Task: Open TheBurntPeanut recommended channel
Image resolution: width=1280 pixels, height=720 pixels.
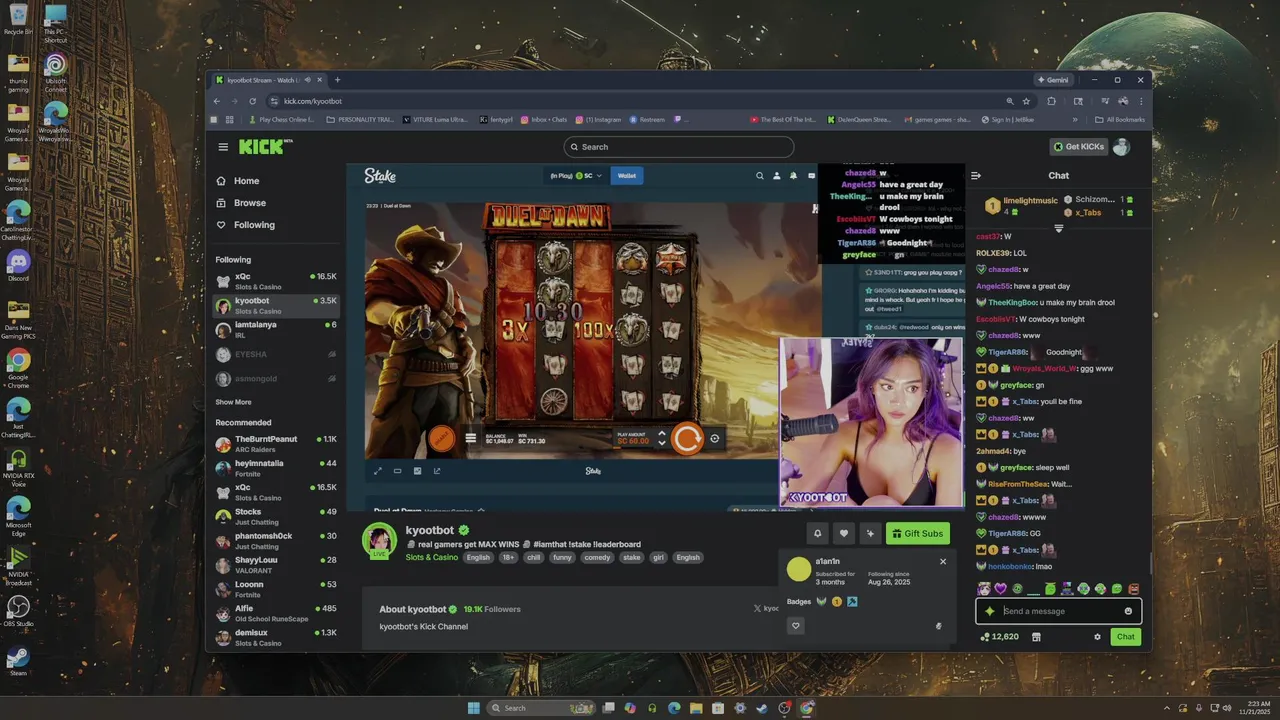Action: (277, 444)
